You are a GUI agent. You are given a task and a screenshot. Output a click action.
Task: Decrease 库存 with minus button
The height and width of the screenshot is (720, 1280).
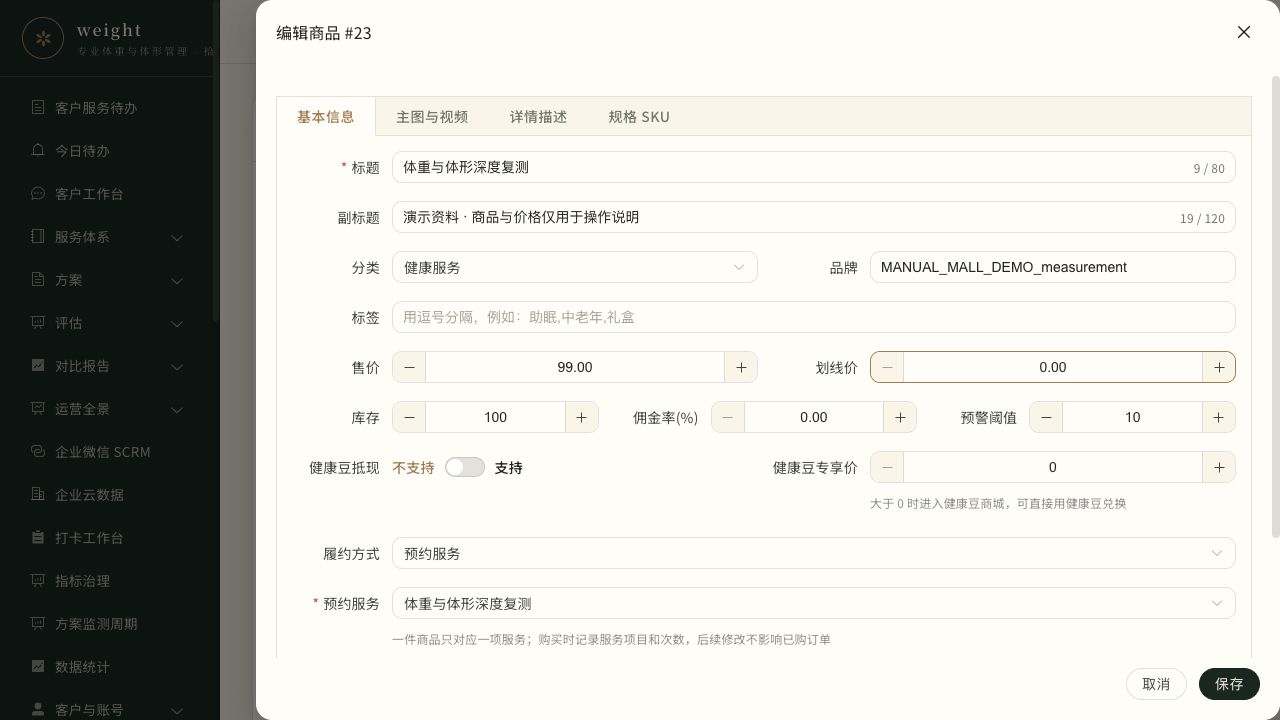click(x=409, y=417)
